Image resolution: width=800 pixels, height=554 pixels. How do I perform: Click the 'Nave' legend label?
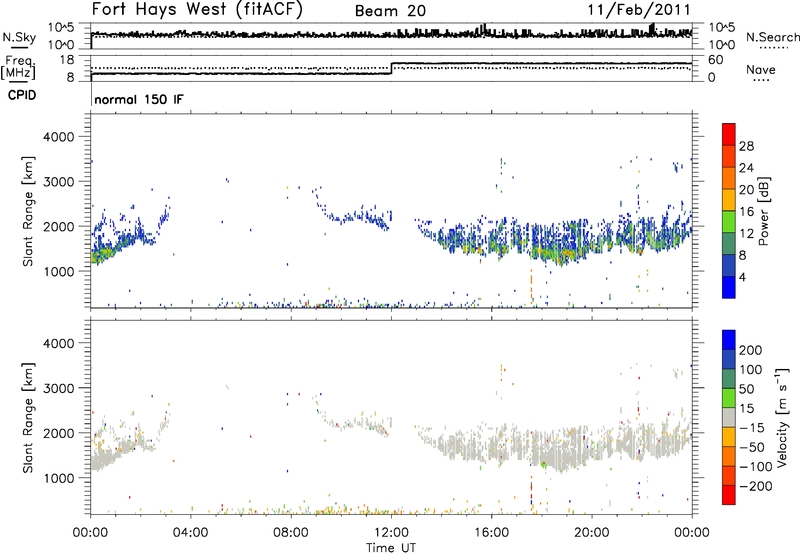[x=761, y=70]
